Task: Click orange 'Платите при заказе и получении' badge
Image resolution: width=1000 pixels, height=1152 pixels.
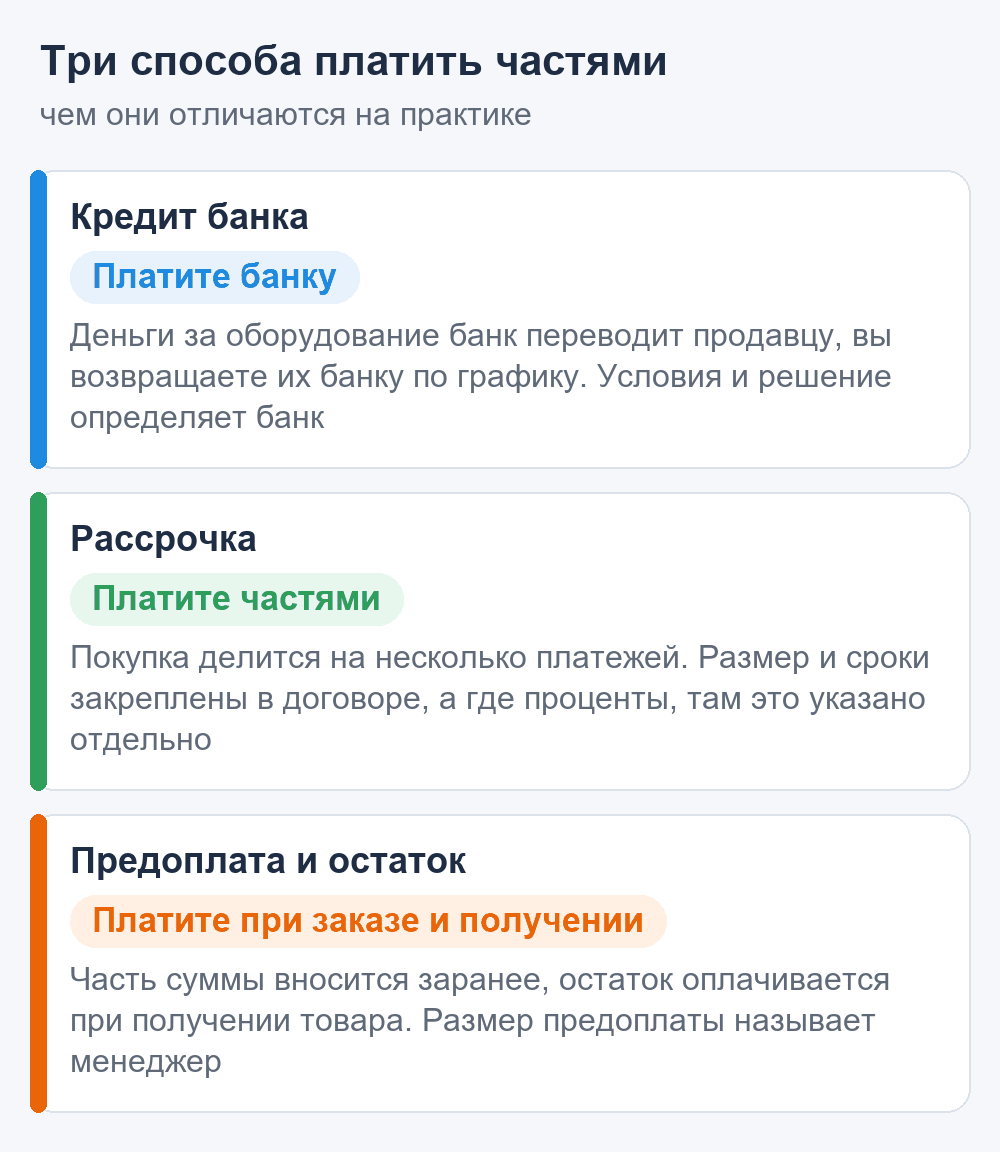Action: click(x=368, y=921)
